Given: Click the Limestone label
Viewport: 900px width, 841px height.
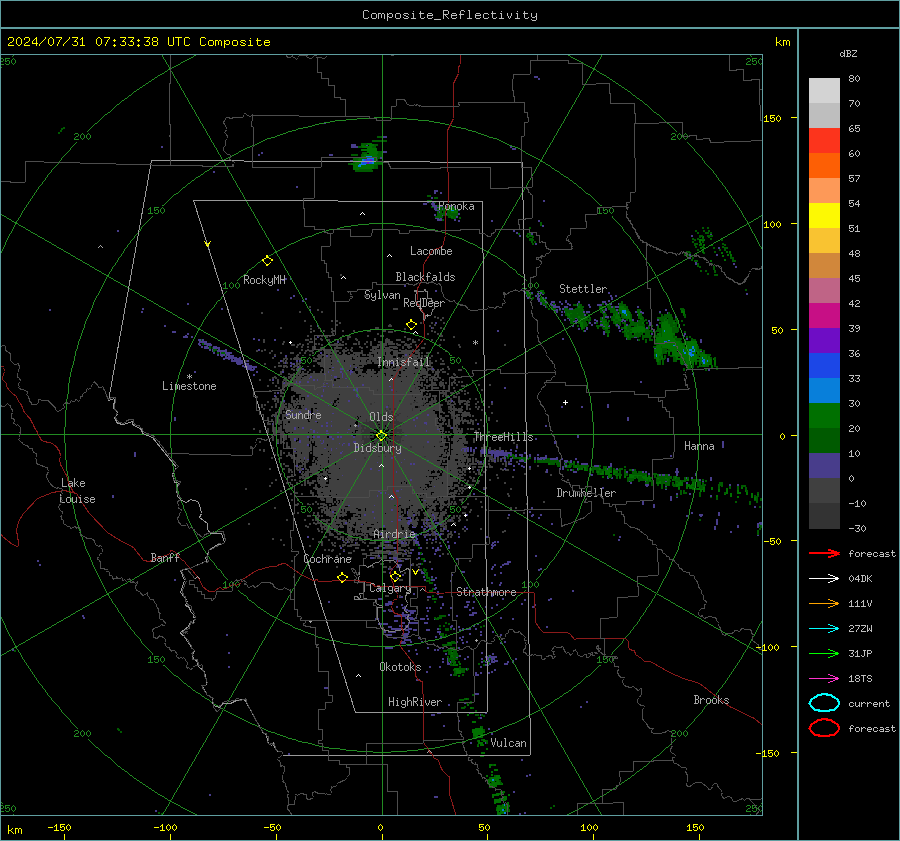Looking at the screenshot, I should [189, 386].
